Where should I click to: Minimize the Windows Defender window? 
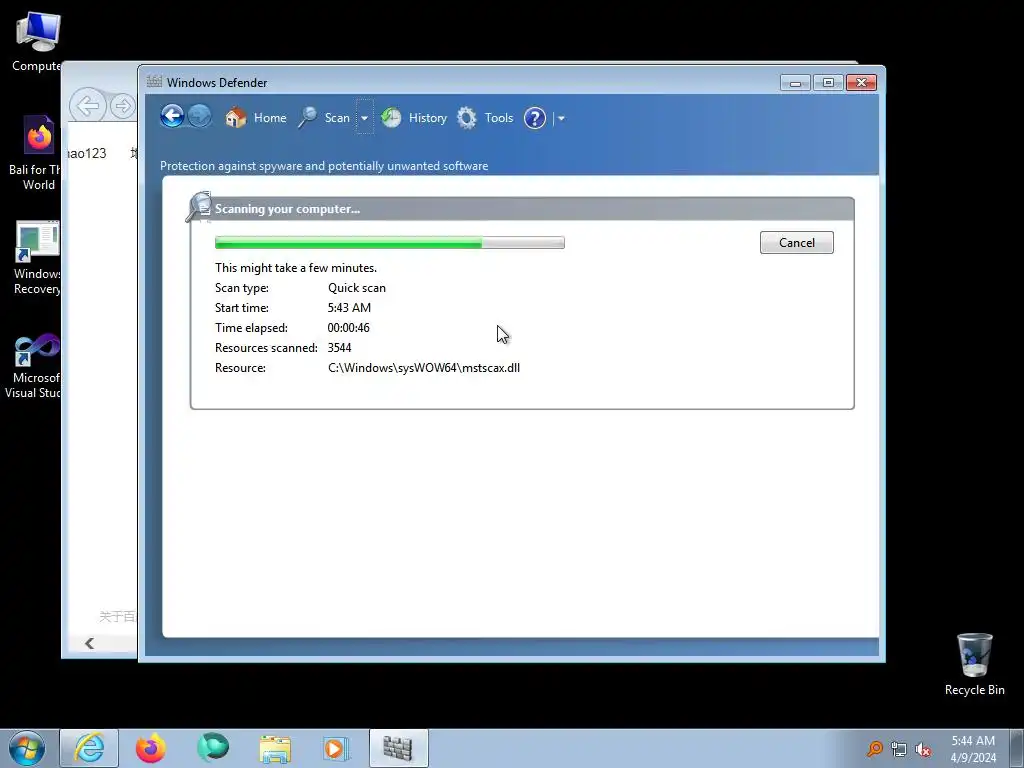coord(795,82)
